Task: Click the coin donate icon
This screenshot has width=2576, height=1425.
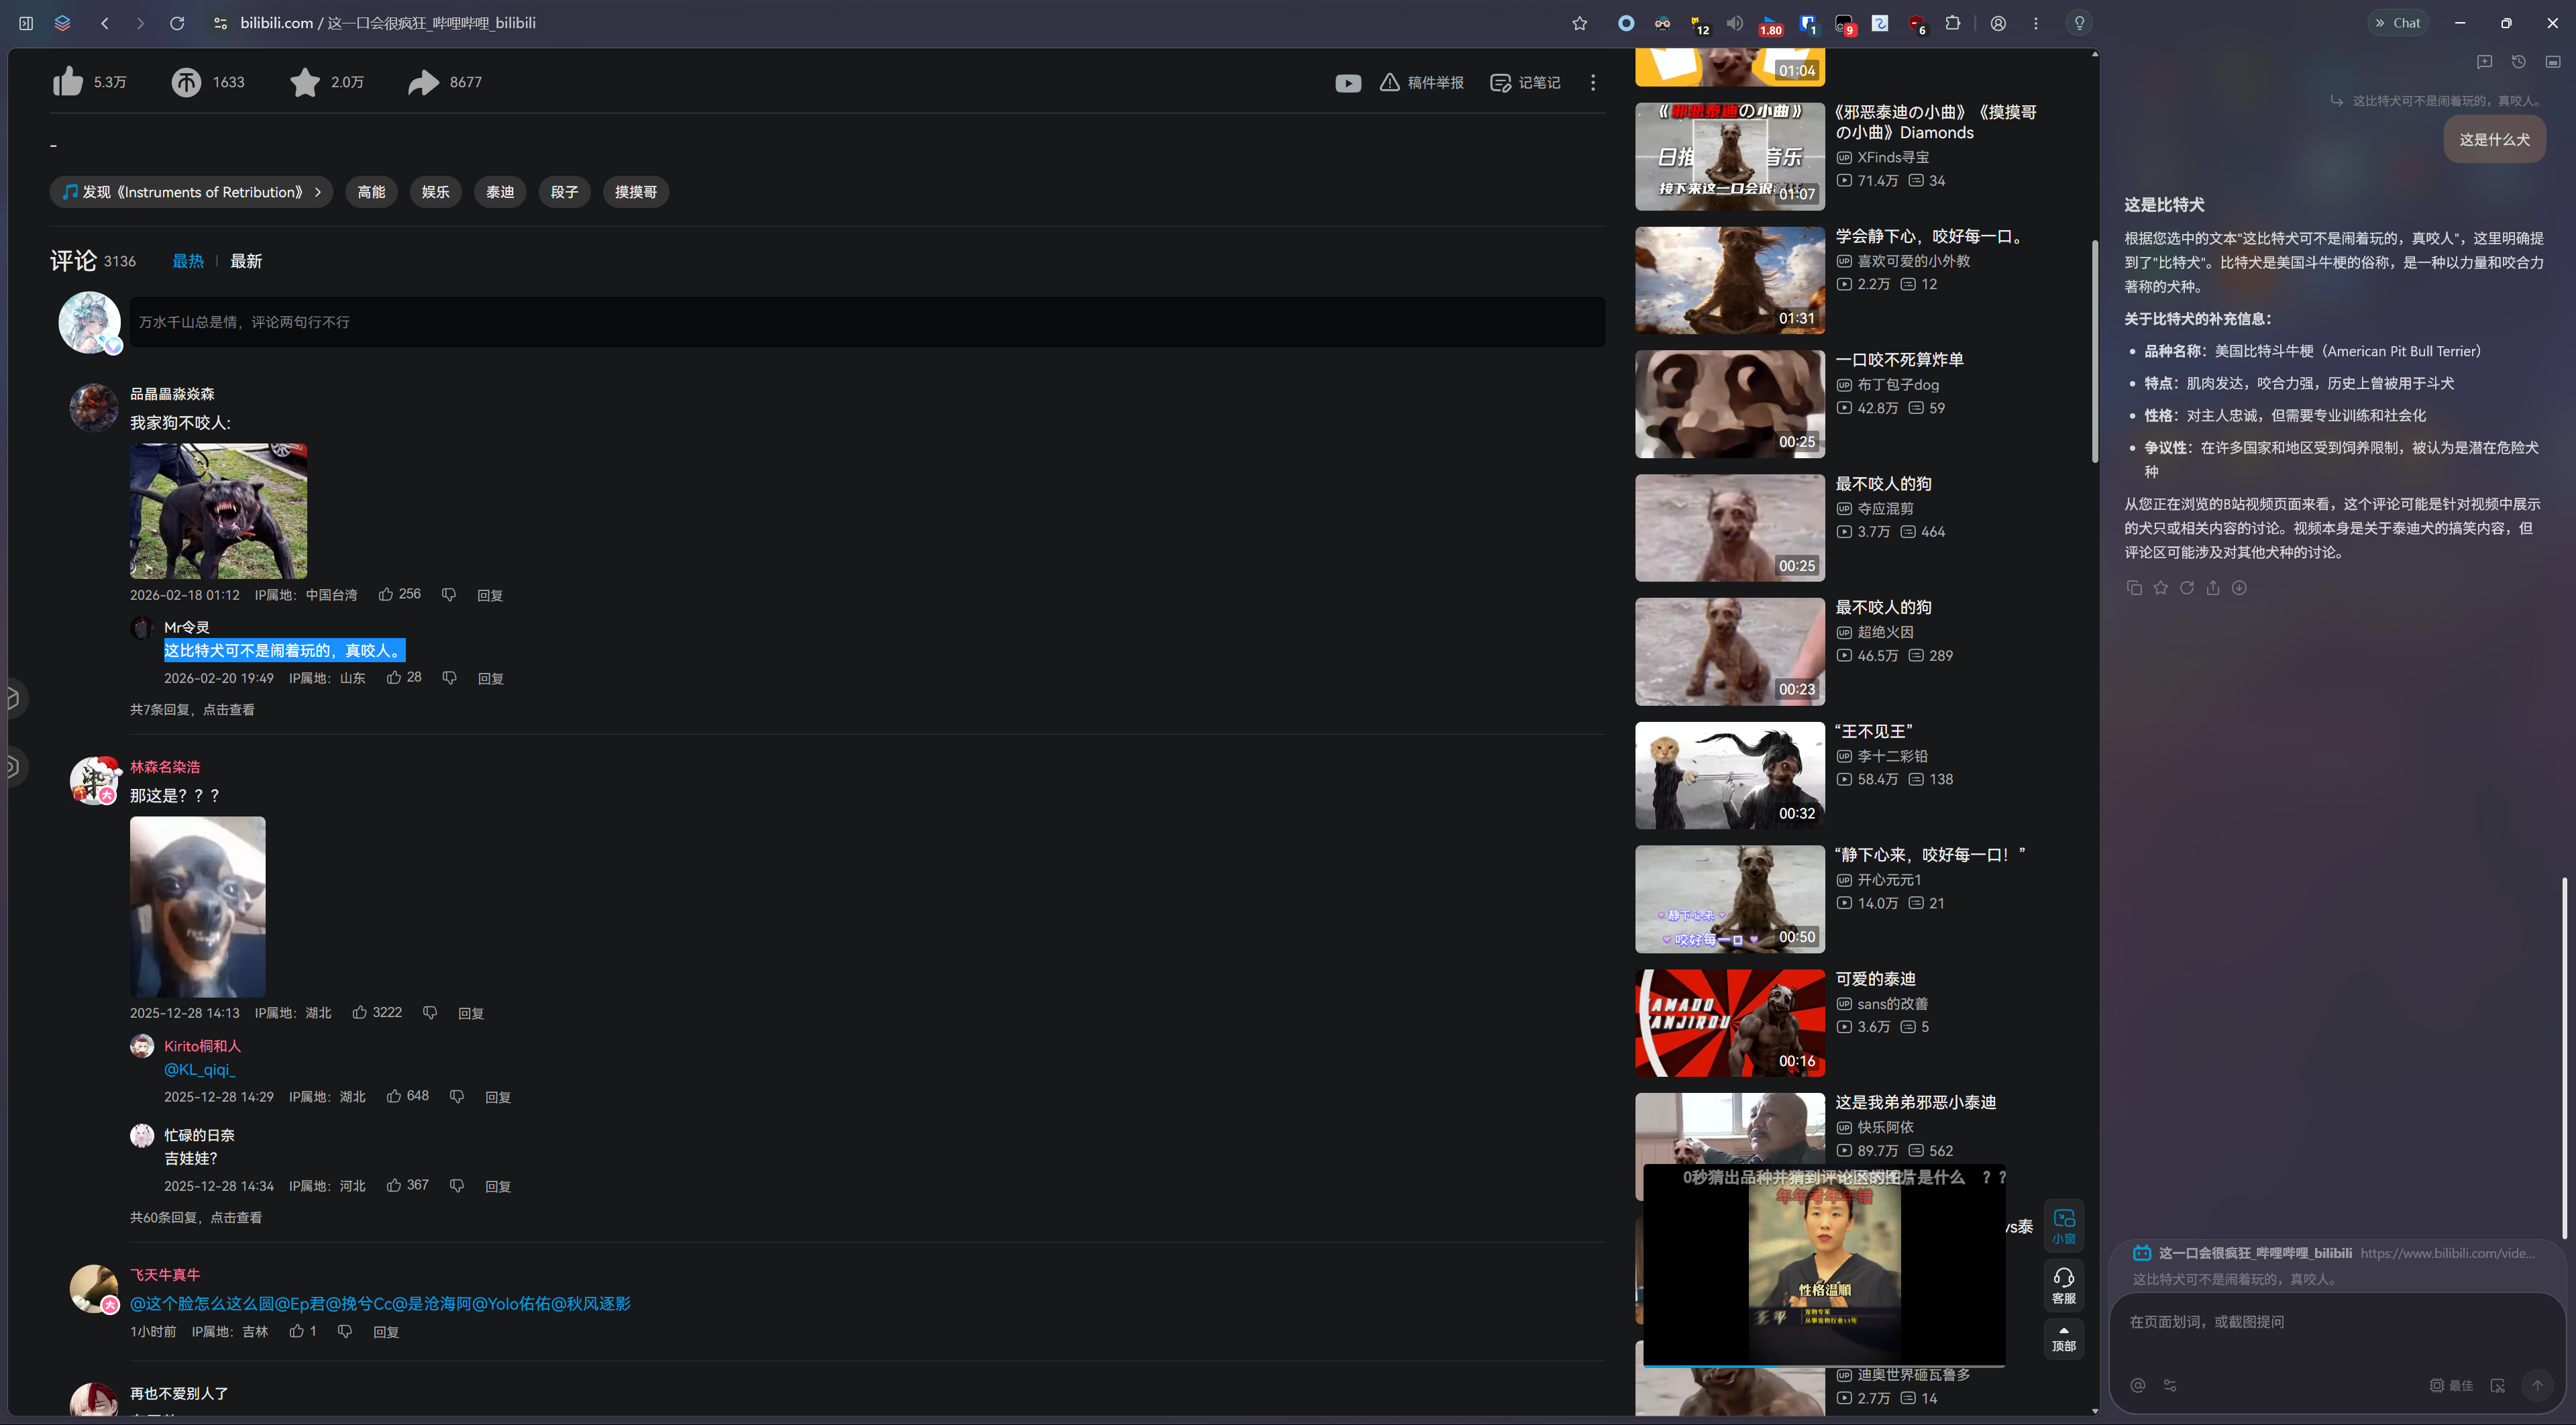Action: pyautogui.click(x=186, y=82)
